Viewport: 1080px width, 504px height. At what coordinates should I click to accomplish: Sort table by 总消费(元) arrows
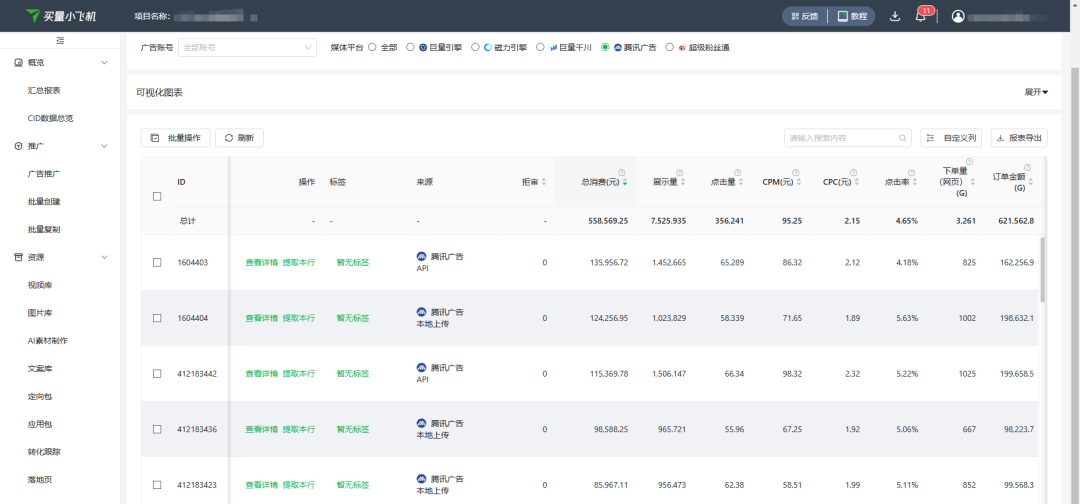coord(625,182)
